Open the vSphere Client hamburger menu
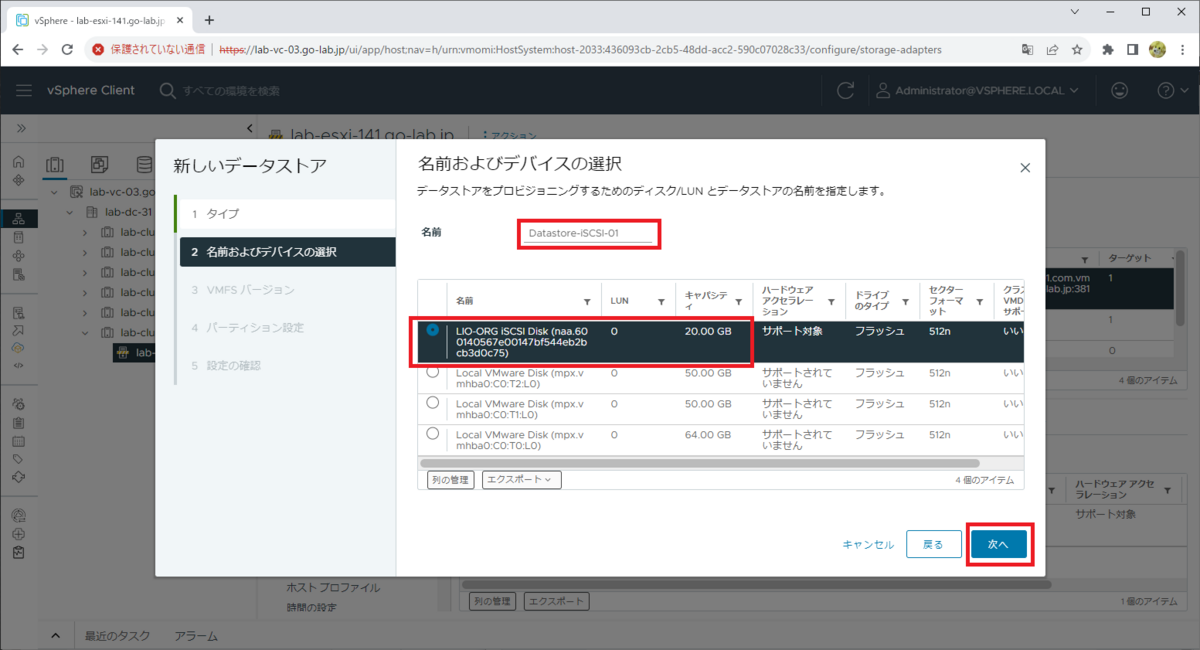Screen dimensions: 1200x650 24,89
